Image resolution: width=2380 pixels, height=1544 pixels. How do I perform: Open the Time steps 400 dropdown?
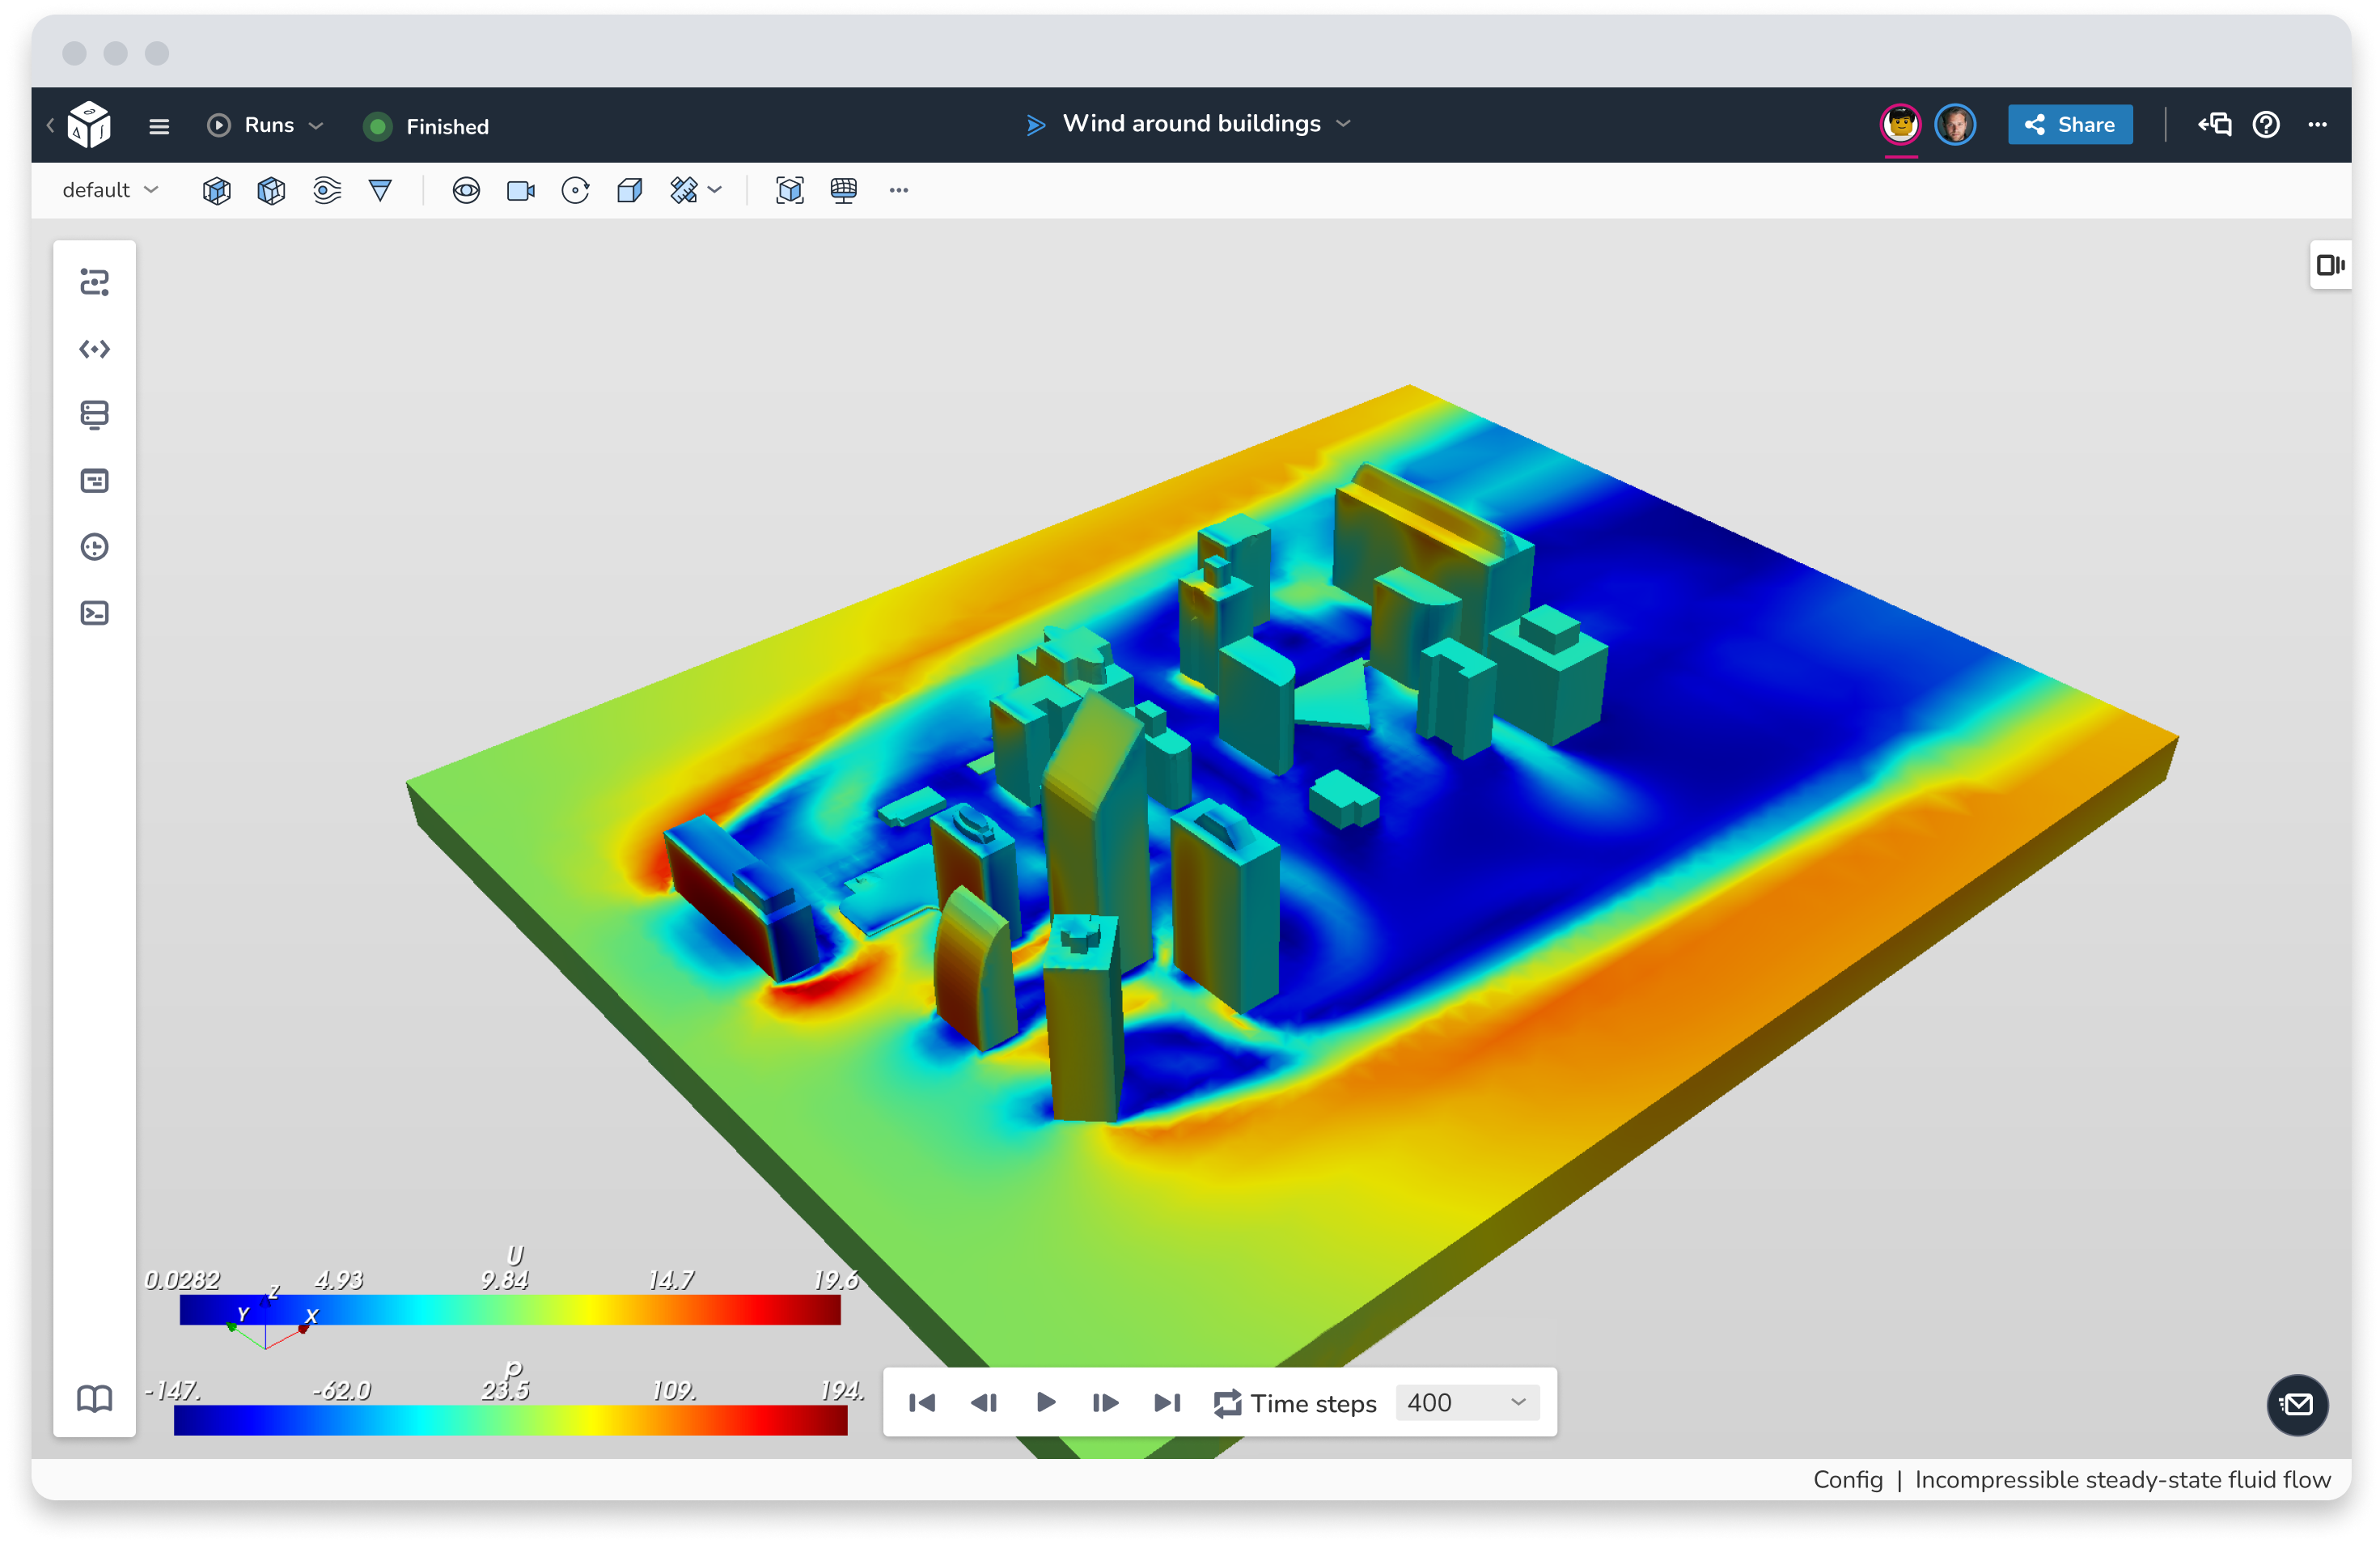click(1466, 1403)
